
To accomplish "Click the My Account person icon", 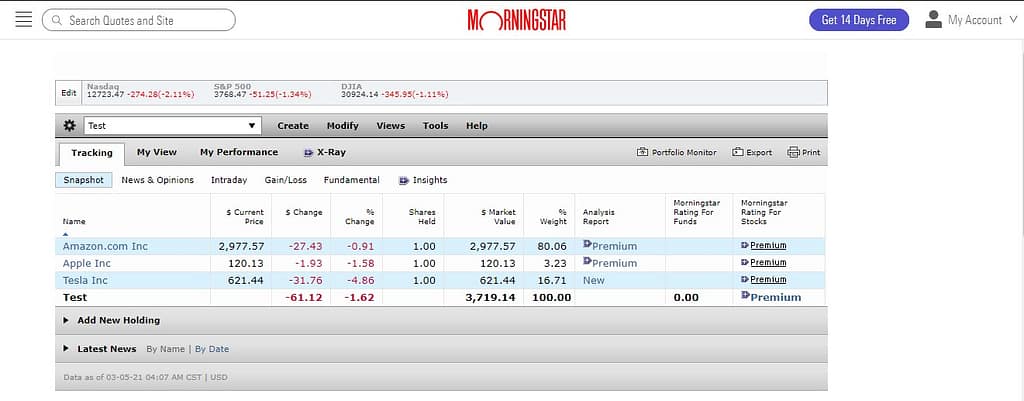I will coord(933,20).
